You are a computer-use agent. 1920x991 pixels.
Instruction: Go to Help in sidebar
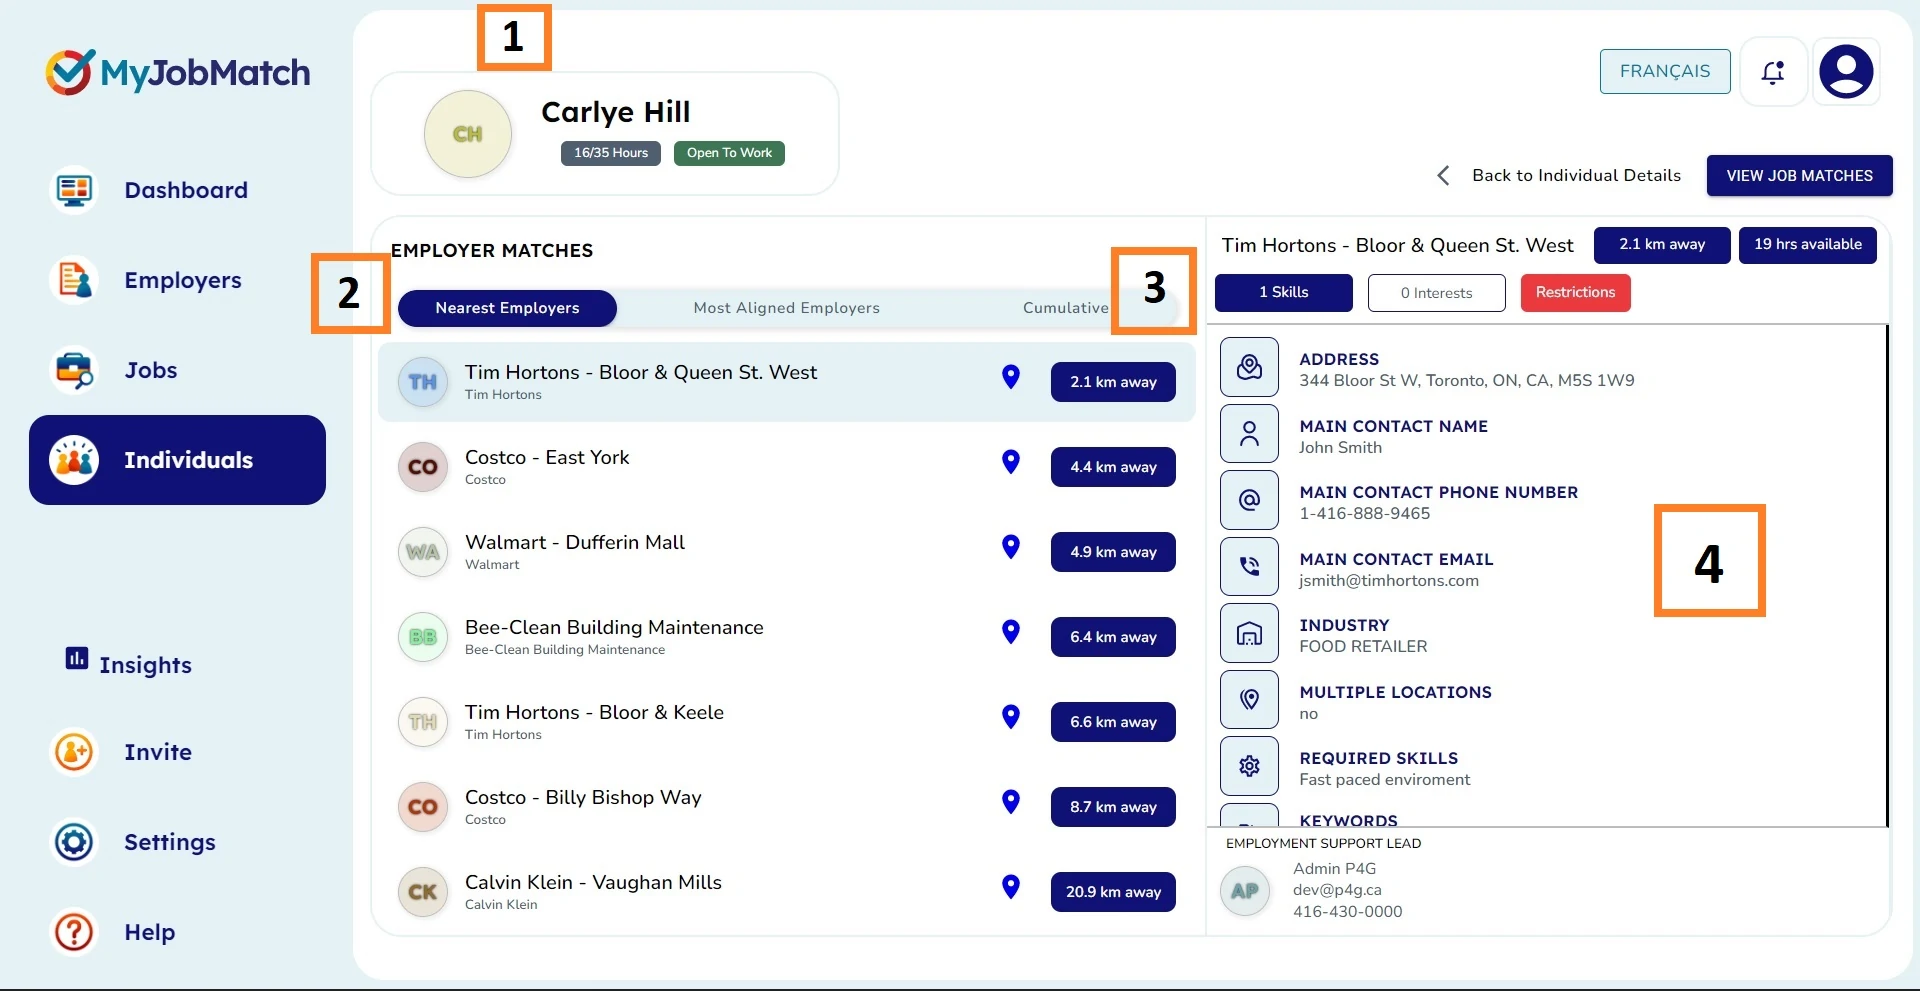(150, 932)
